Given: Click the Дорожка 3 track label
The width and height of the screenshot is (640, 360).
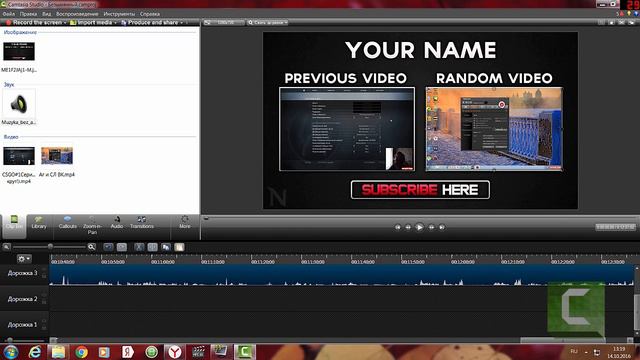Looking at the screenshot, I should pyautogui.click(x=22, y=273).
